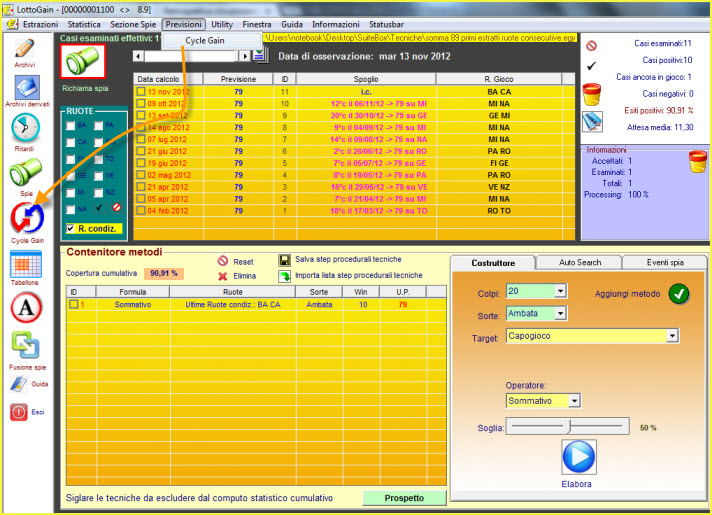Click the red prohibition icon in stats panel
Screen dimensions: 712x515
click(x=591, y=46)
